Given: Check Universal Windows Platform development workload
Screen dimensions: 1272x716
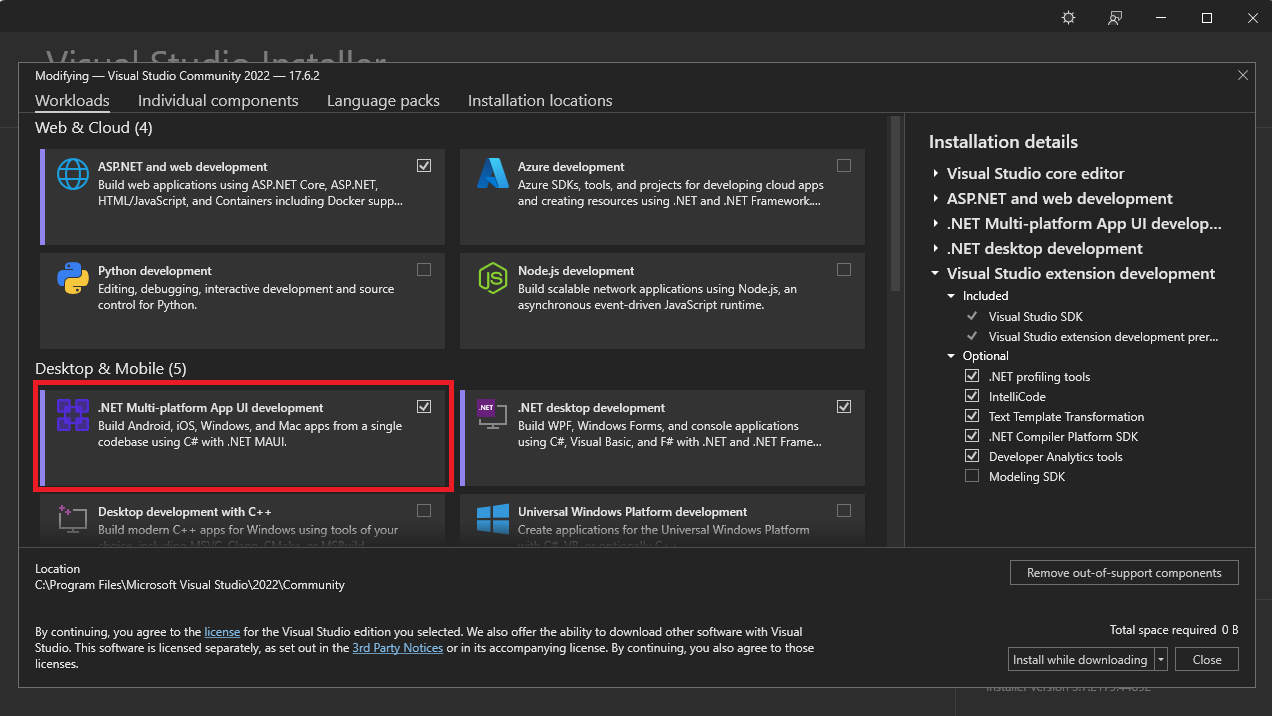Looking at the screenshot, I should [844, 511].
